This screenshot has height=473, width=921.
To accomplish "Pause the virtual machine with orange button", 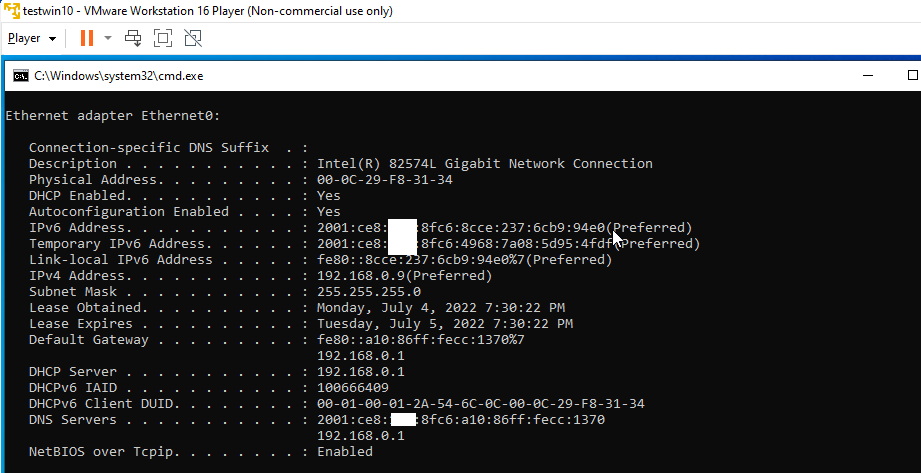I will pos(86,38).
